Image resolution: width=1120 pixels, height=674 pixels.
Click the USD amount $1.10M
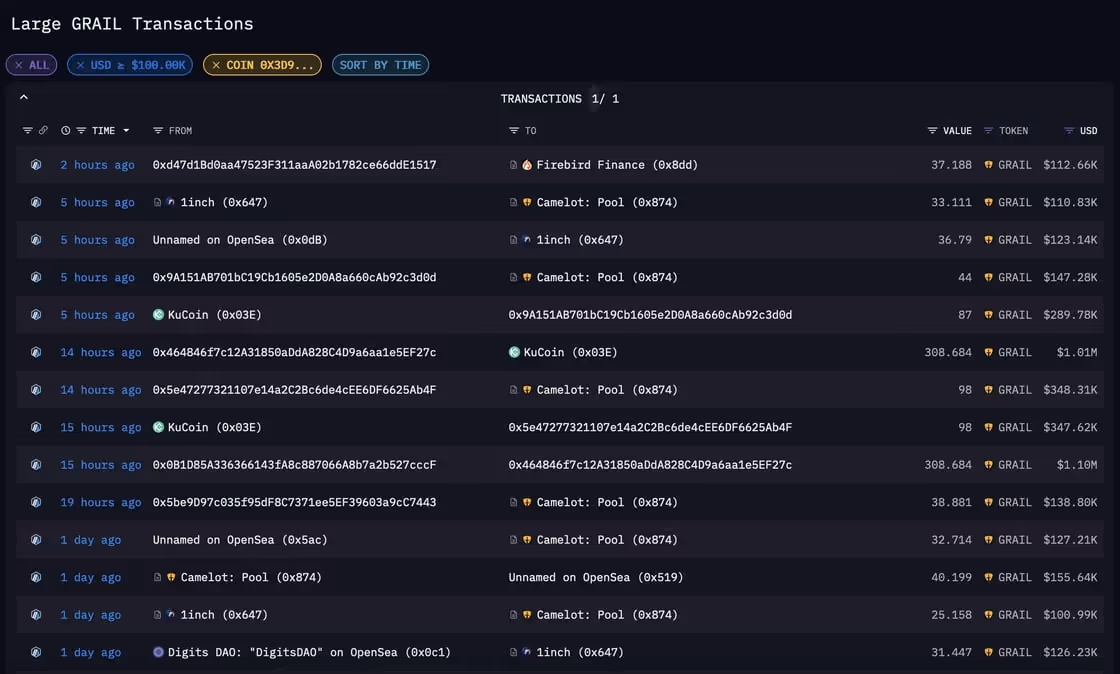[x=1076, y=465]
